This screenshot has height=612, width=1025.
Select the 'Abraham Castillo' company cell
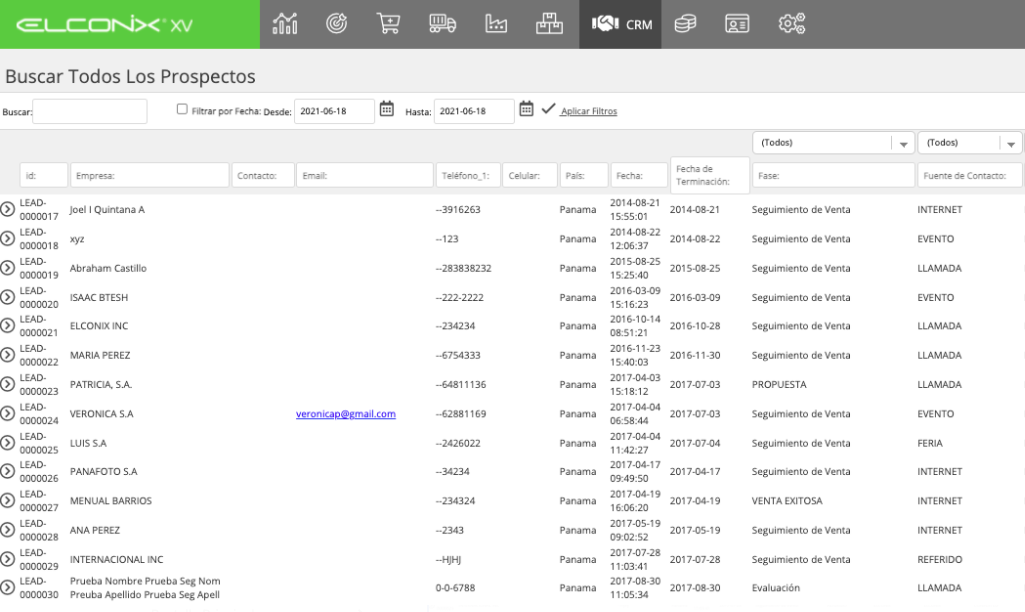[x=109, y=268]
